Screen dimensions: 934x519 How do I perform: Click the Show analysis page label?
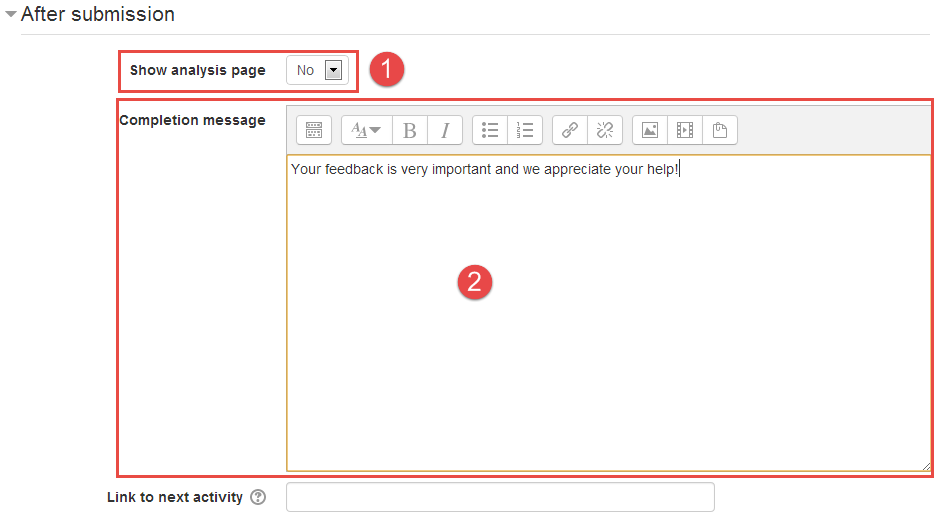click(198, 70)
